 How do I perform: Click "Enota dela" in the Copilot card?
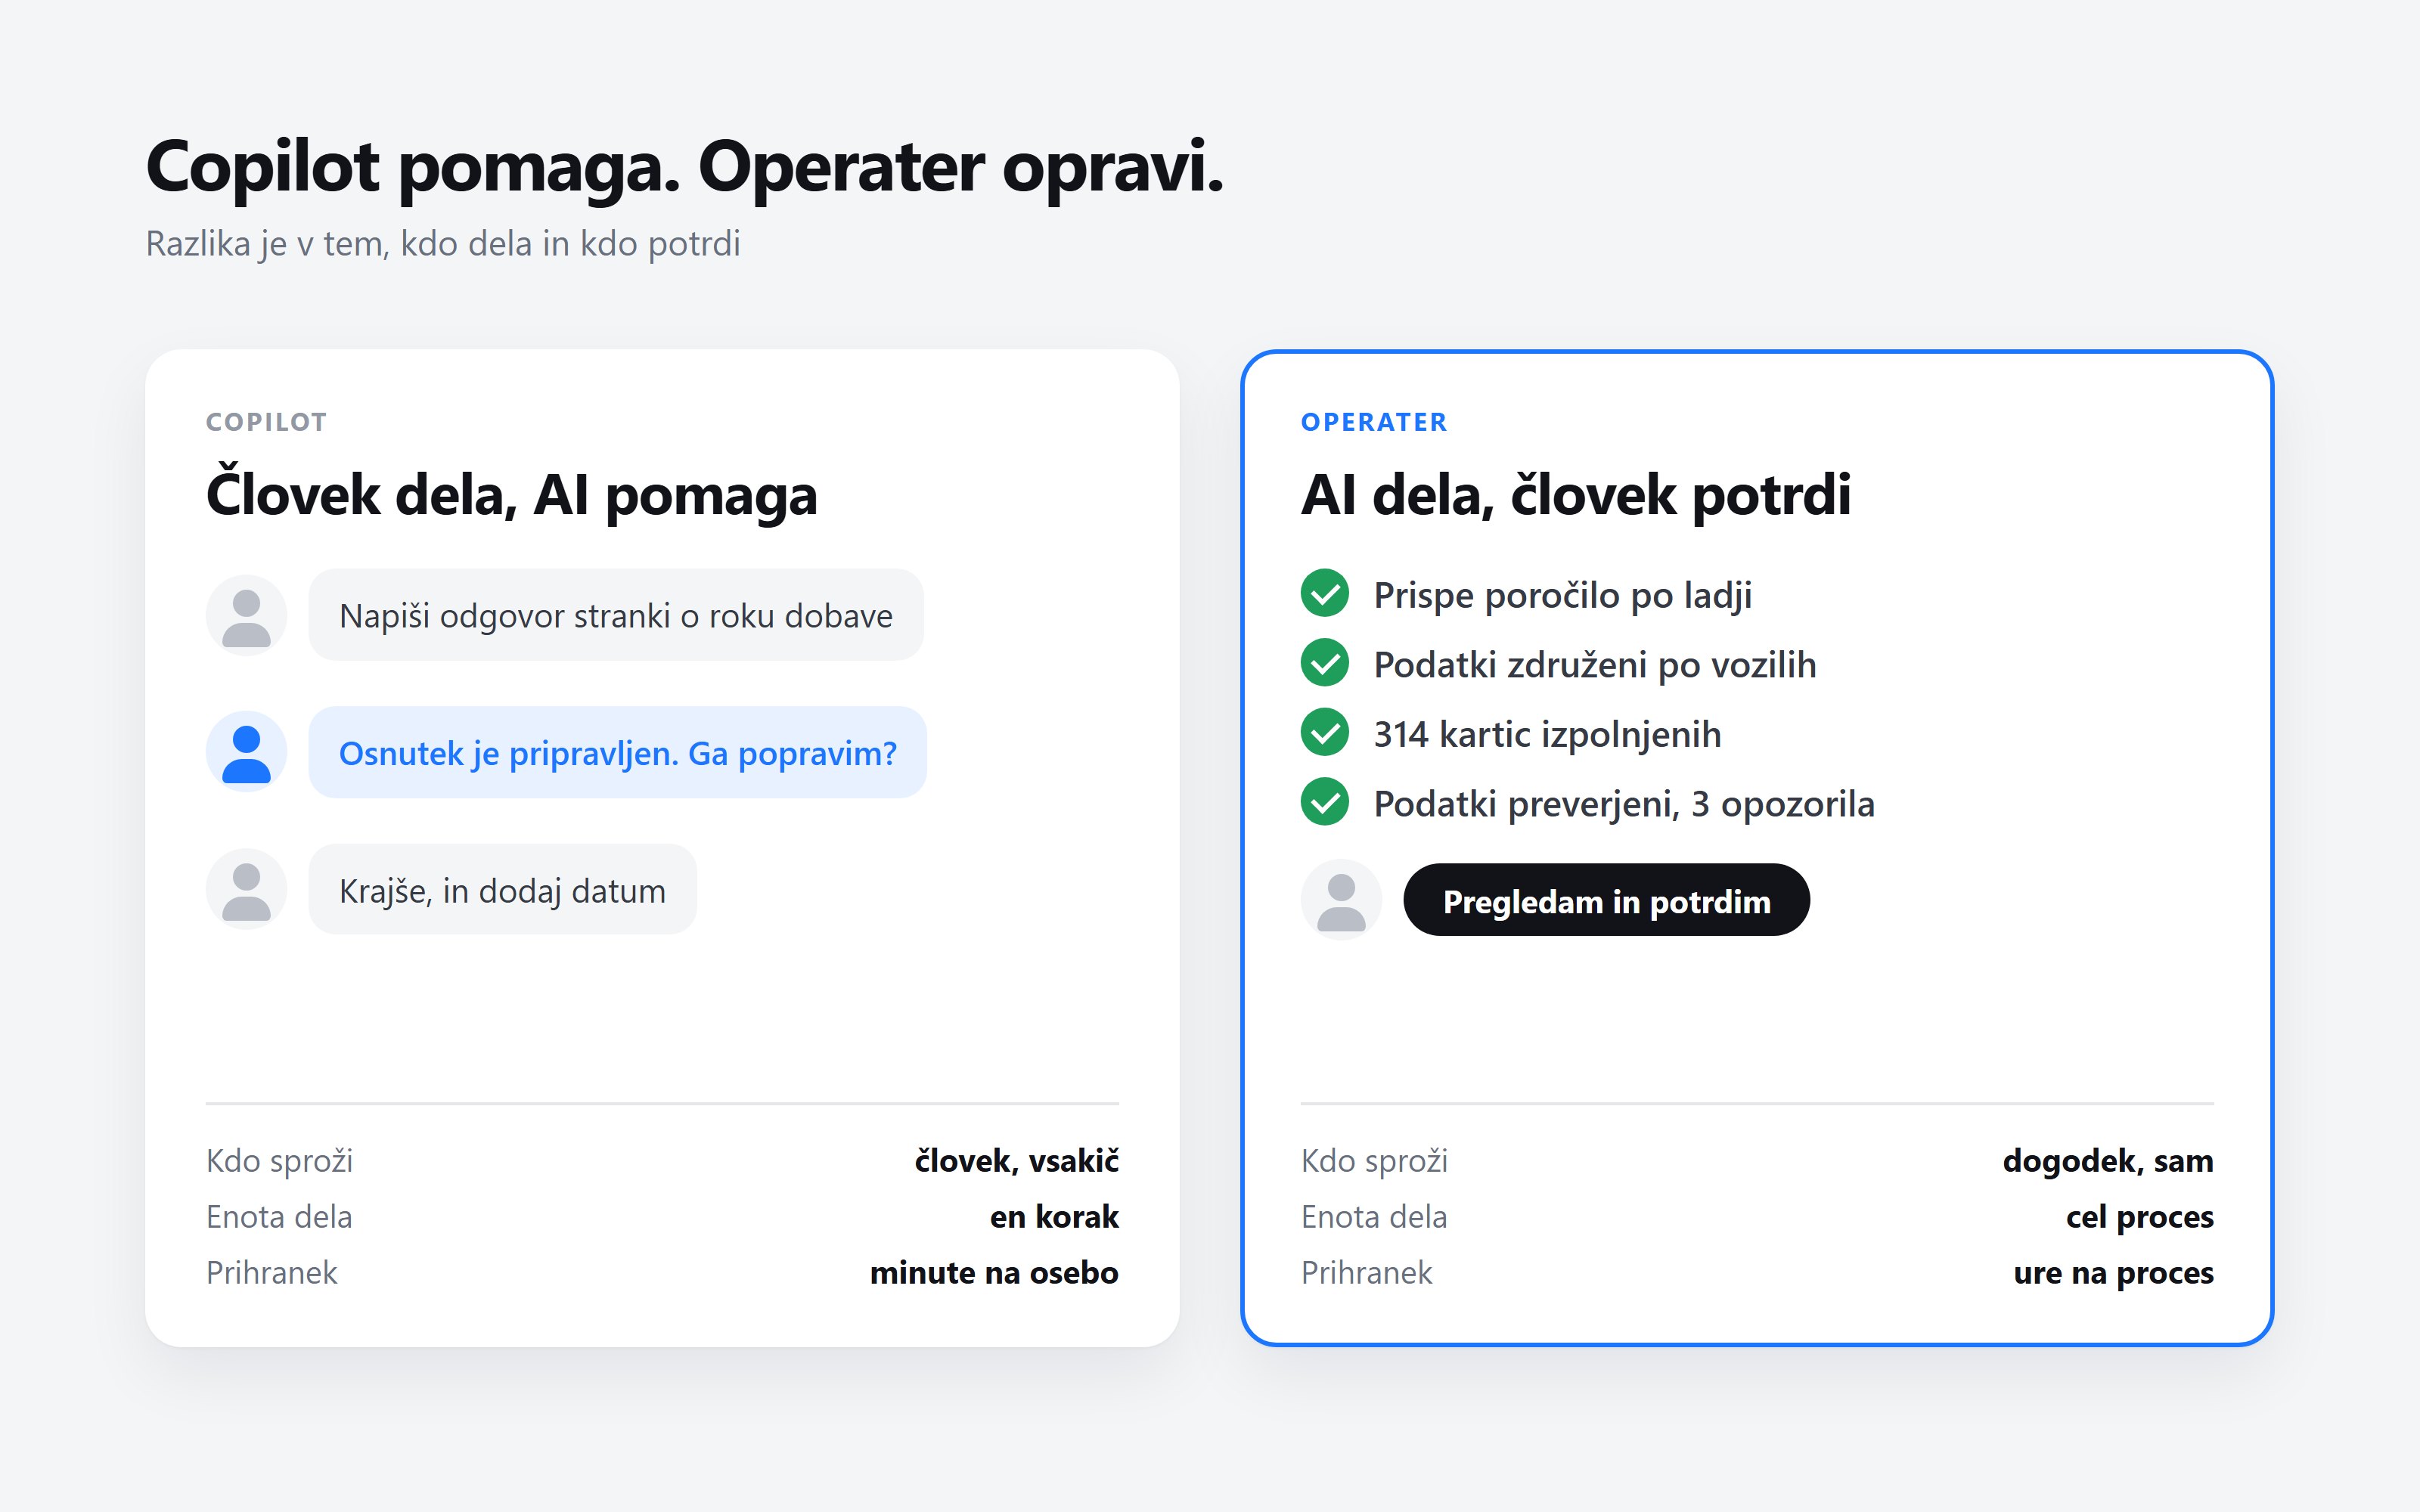[x=279, y=1216]
